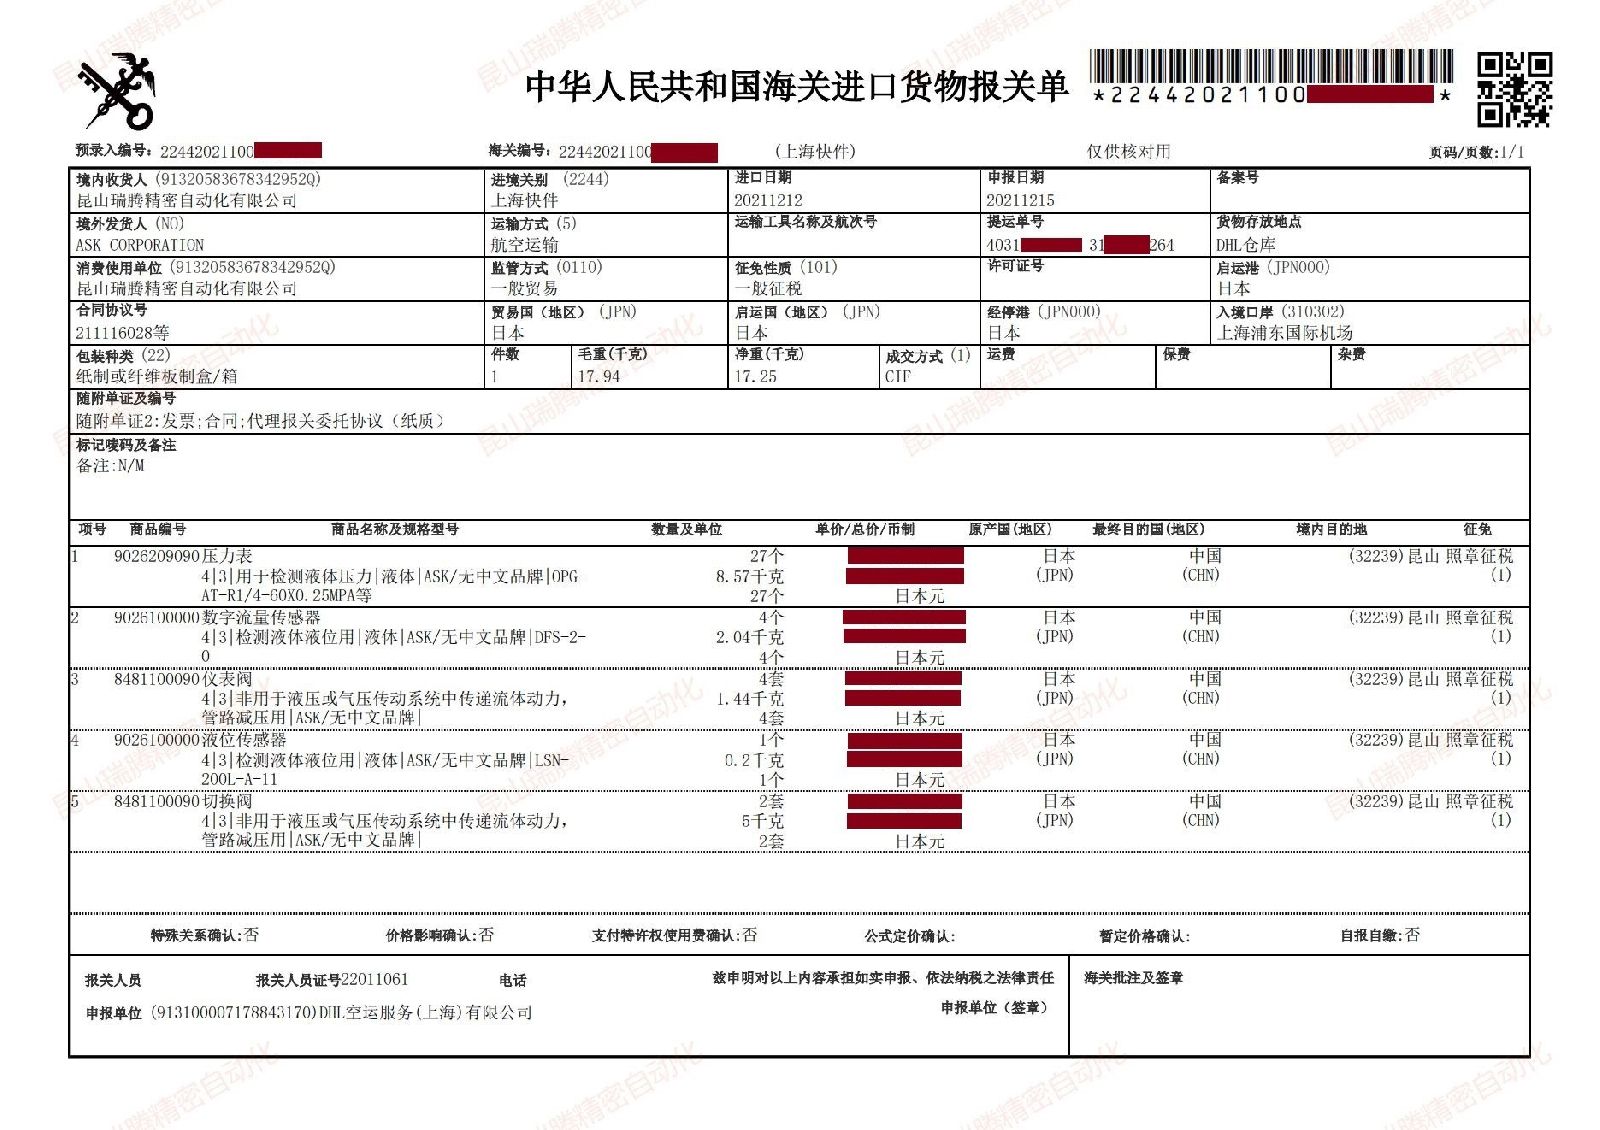1600x1130 pixels.
Task: Click the transport mode value 航空运输
Action: click(524, 245)
